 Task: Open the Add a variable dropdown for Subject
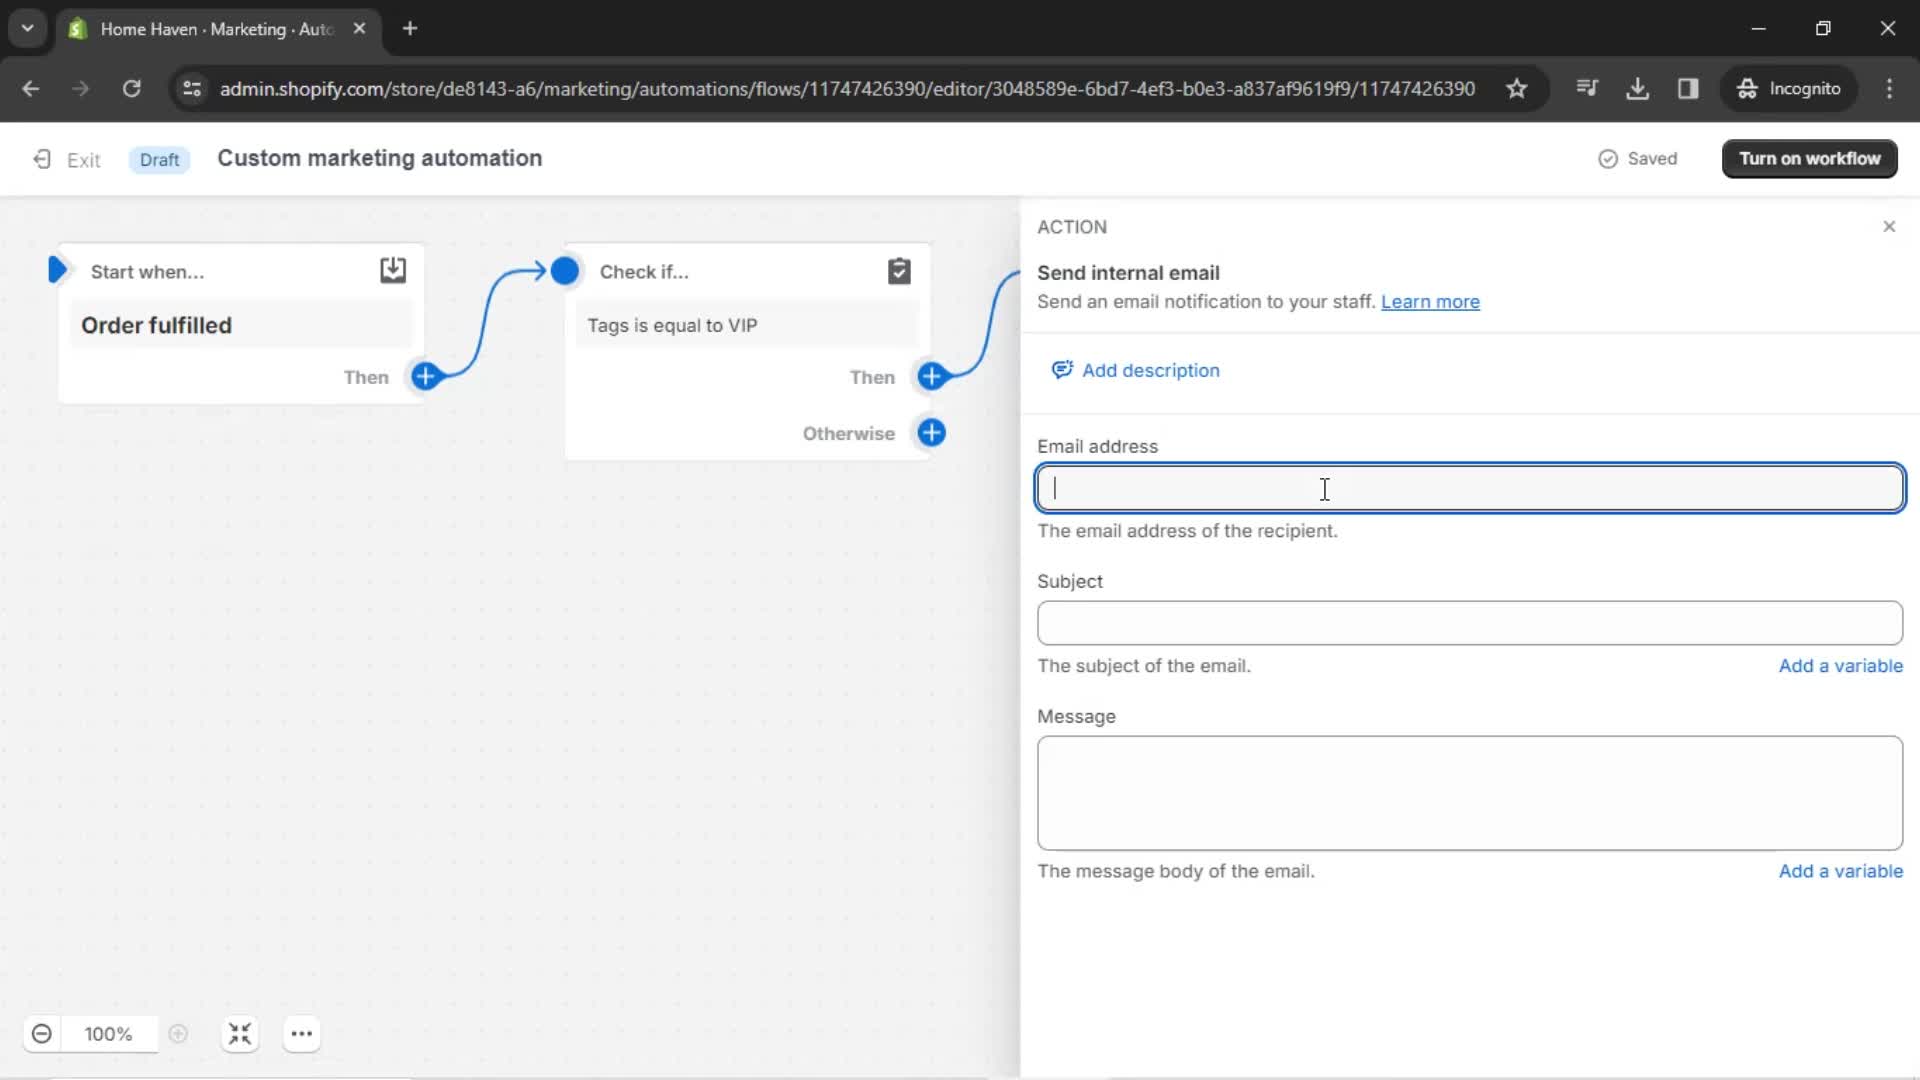coord(1842,666)
